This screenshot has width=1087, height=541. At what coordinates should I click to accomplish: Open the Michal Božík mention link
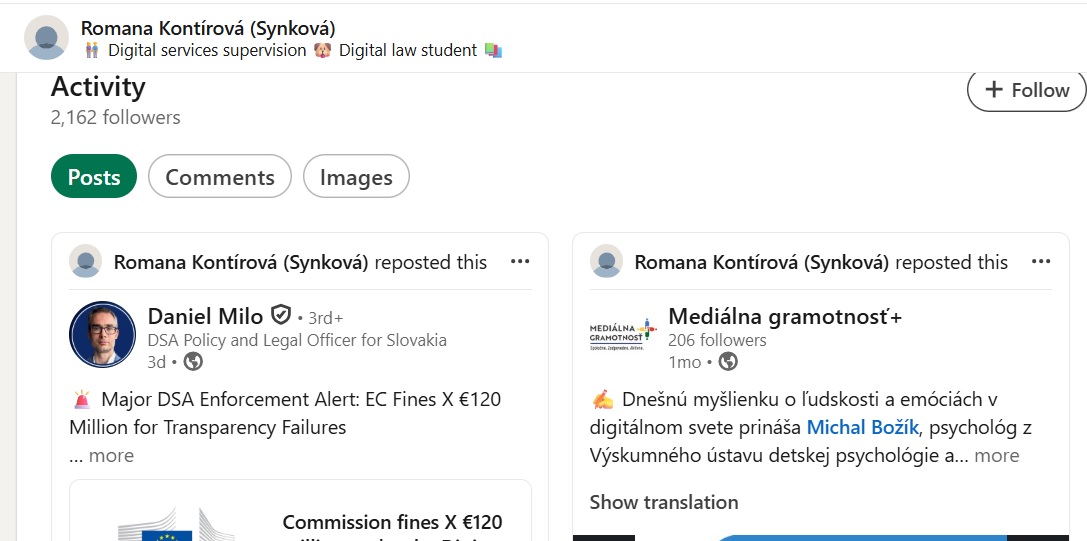[862, 428]
